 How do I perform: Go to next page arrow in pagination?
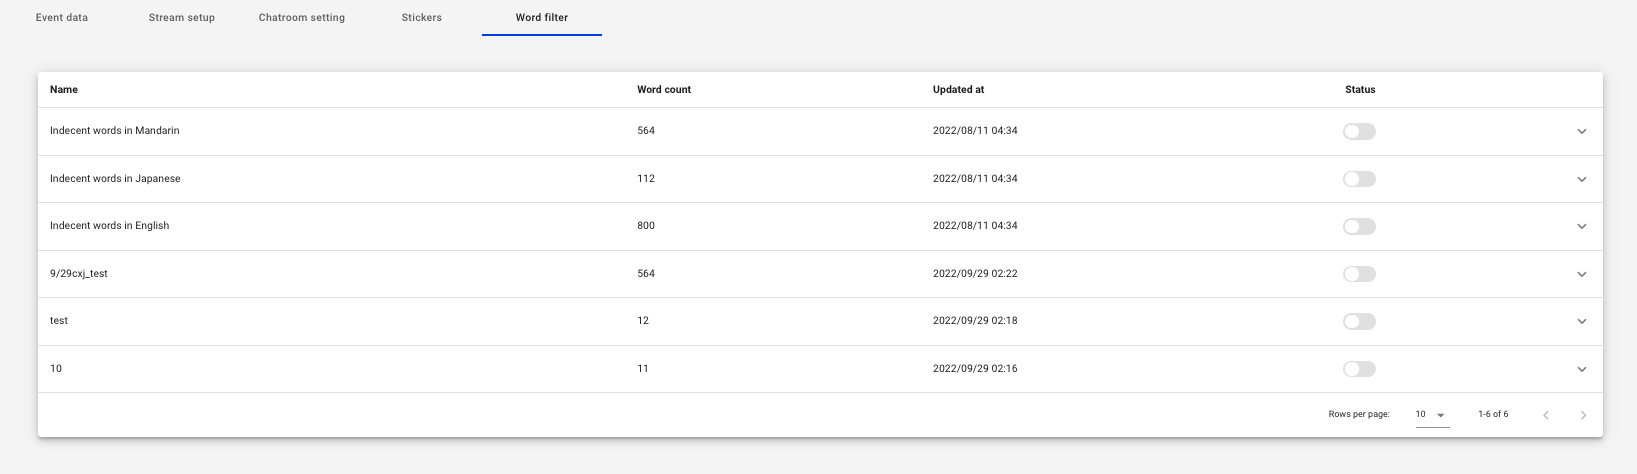(x=1583, y=415)
